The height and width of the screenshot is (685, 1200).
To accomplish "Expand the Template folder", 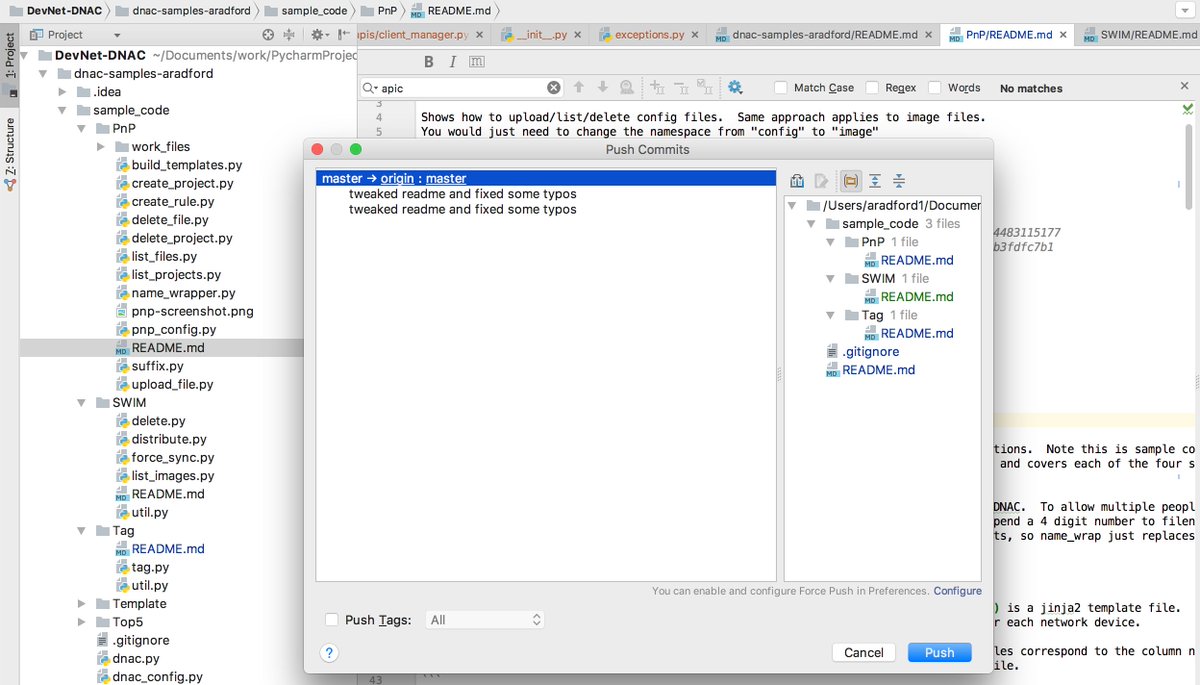I will (x=82, y=604).
